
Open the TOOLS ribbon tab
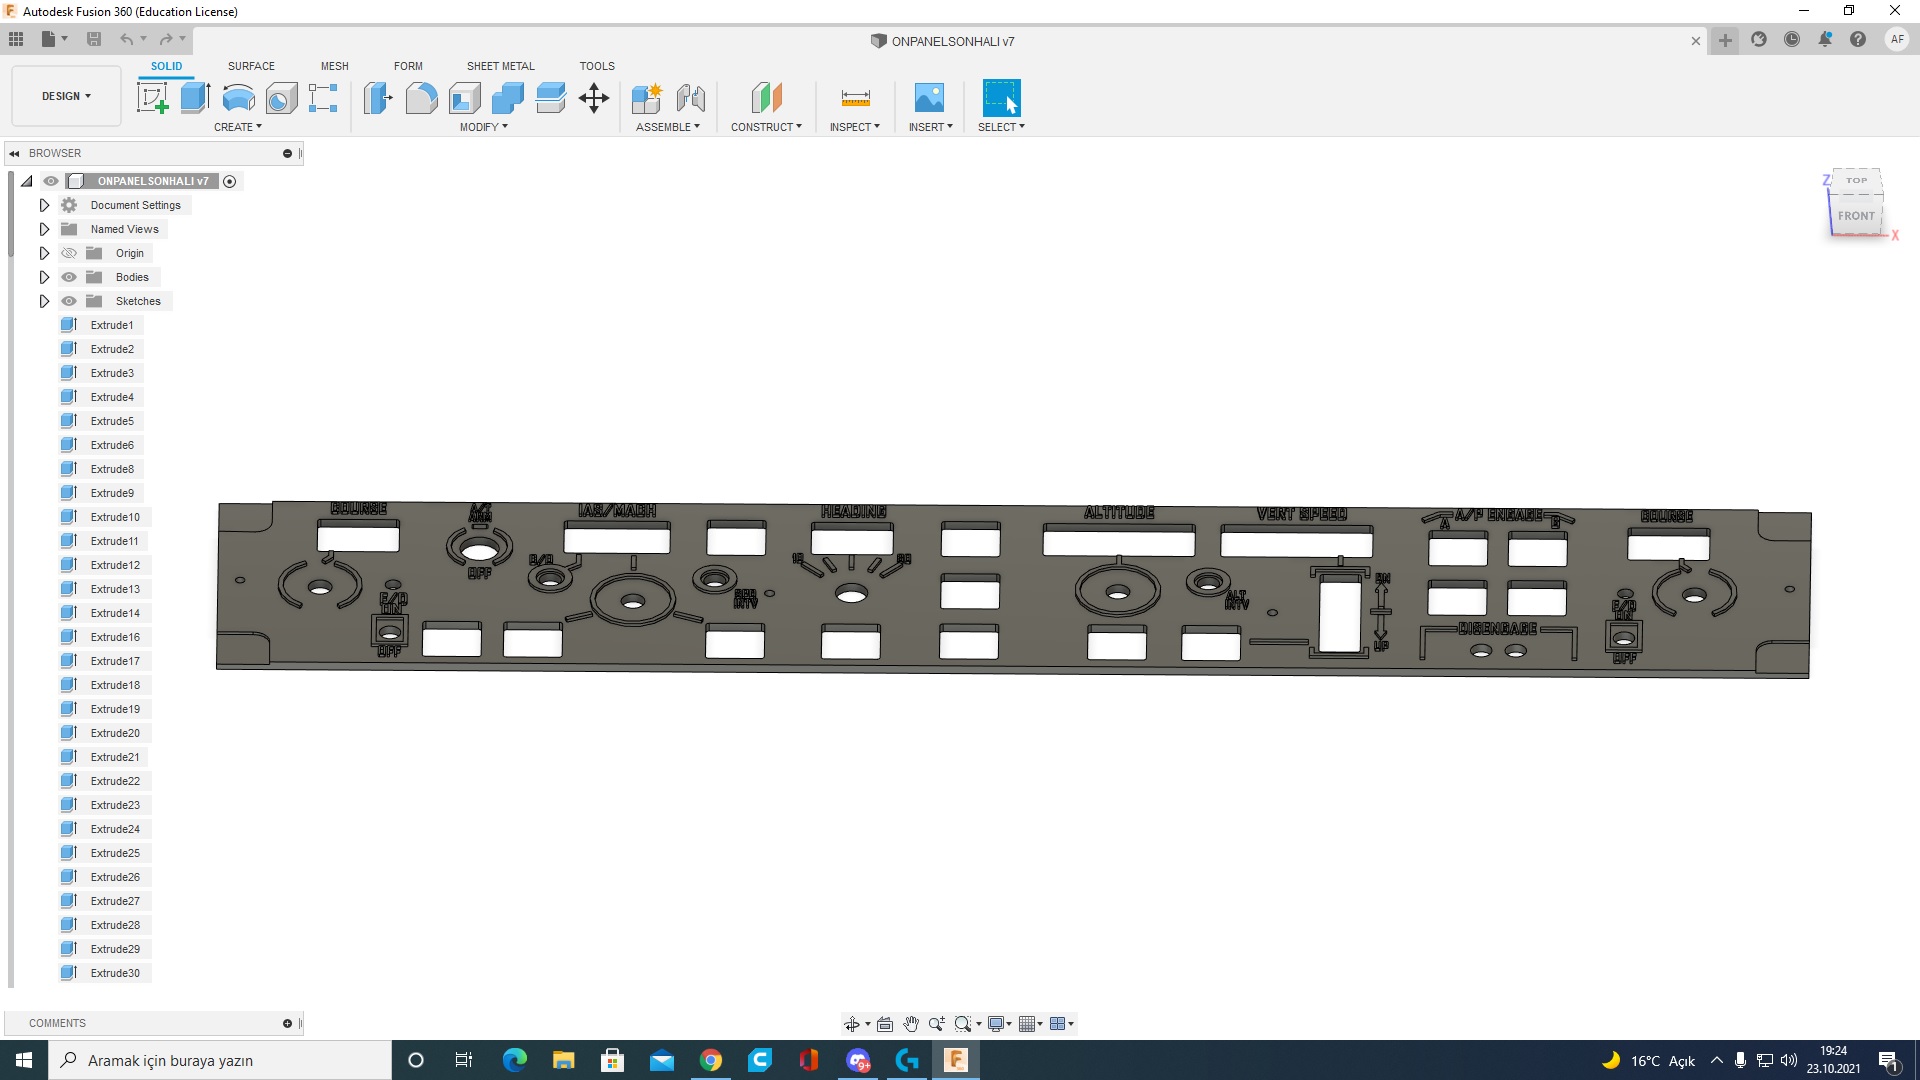(x=597, y=65)
